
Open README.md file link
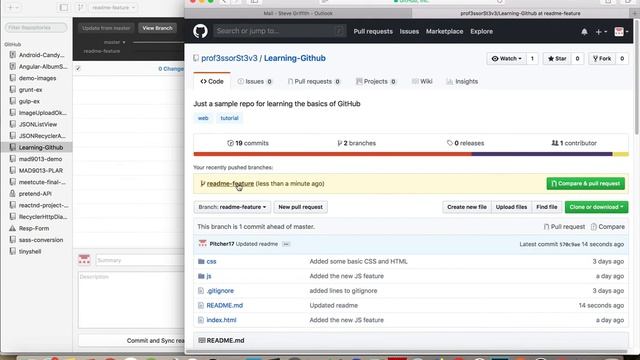click(x=224, y=305)
